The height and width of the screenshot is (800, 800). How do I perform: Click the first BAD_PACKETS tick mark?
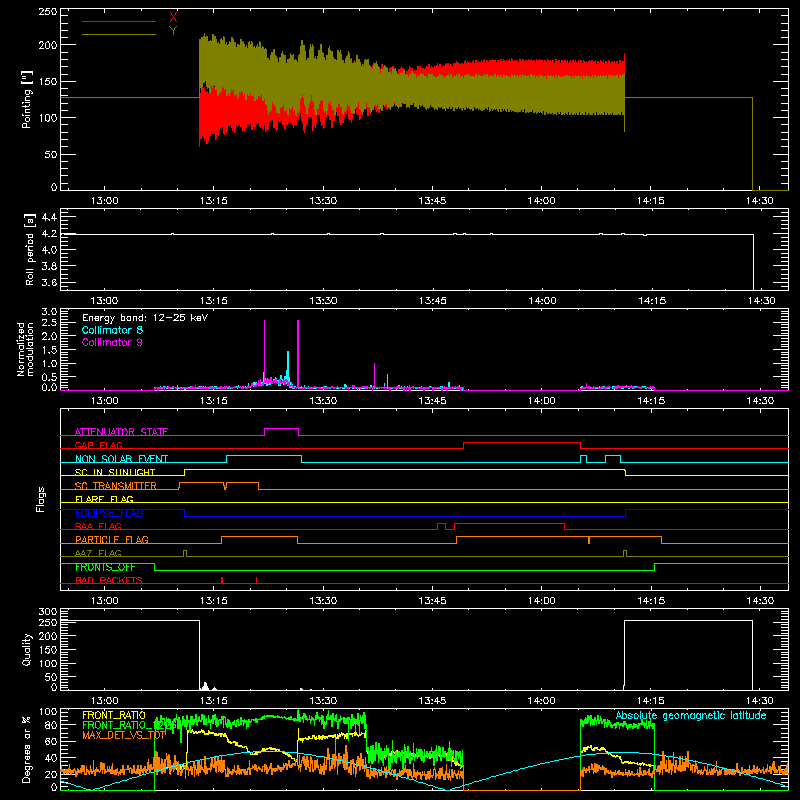point(222,580)
